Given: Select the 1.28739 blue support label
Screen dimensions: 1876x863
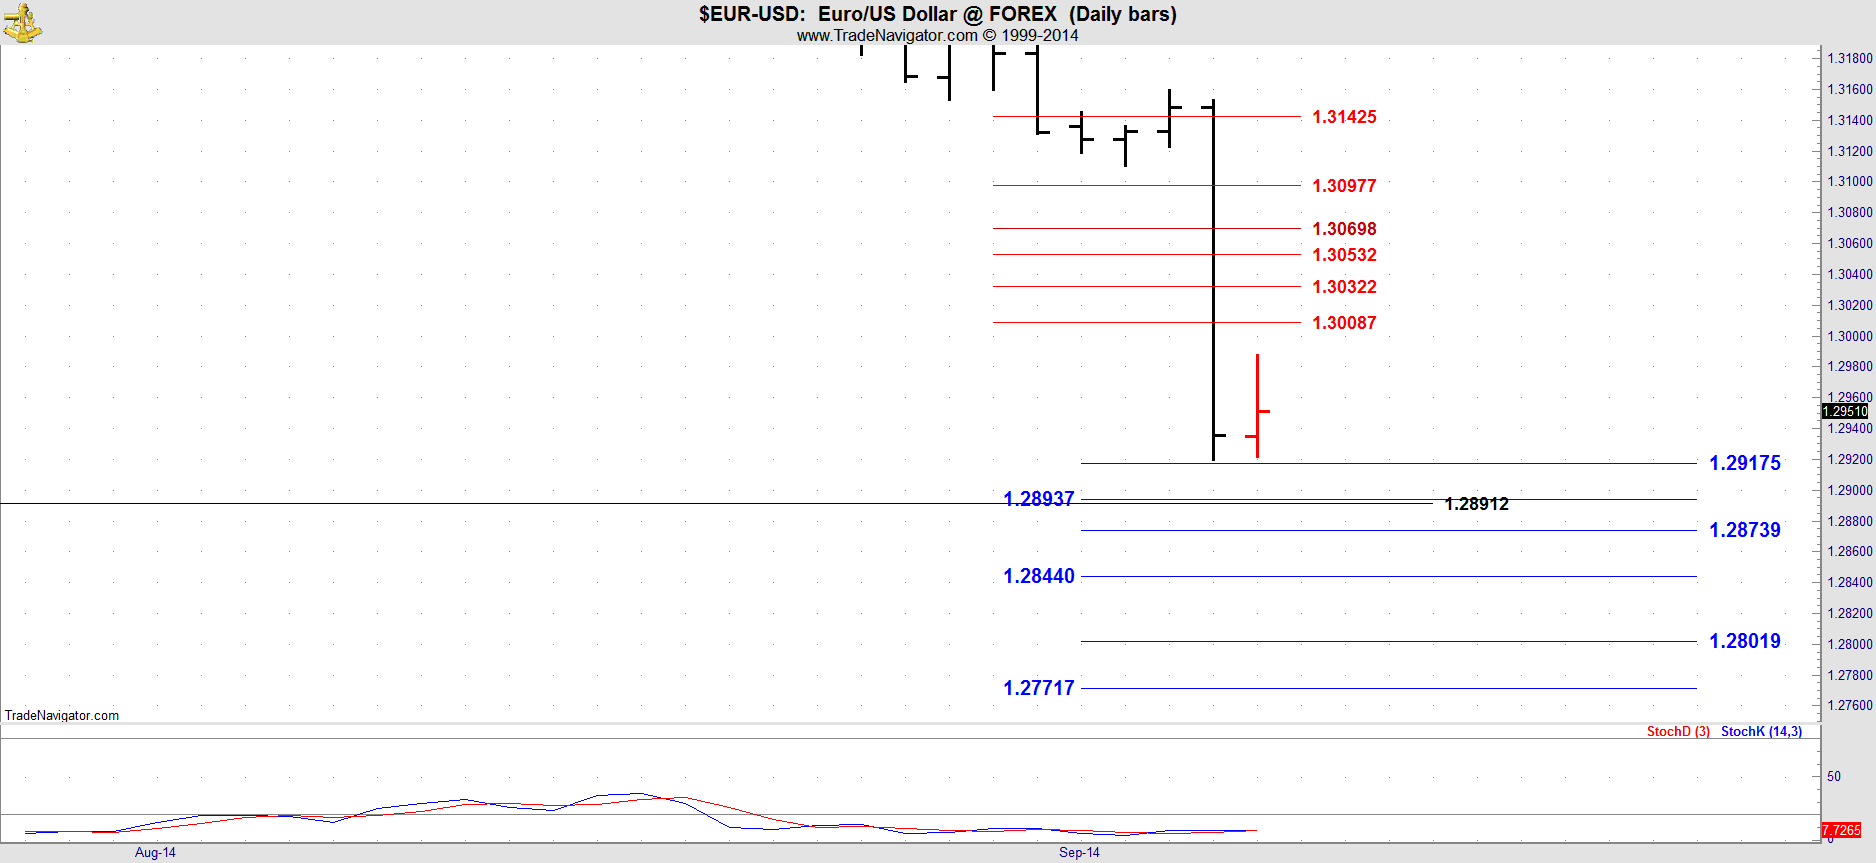Looking at the screenshot, I should [1745, 530].
